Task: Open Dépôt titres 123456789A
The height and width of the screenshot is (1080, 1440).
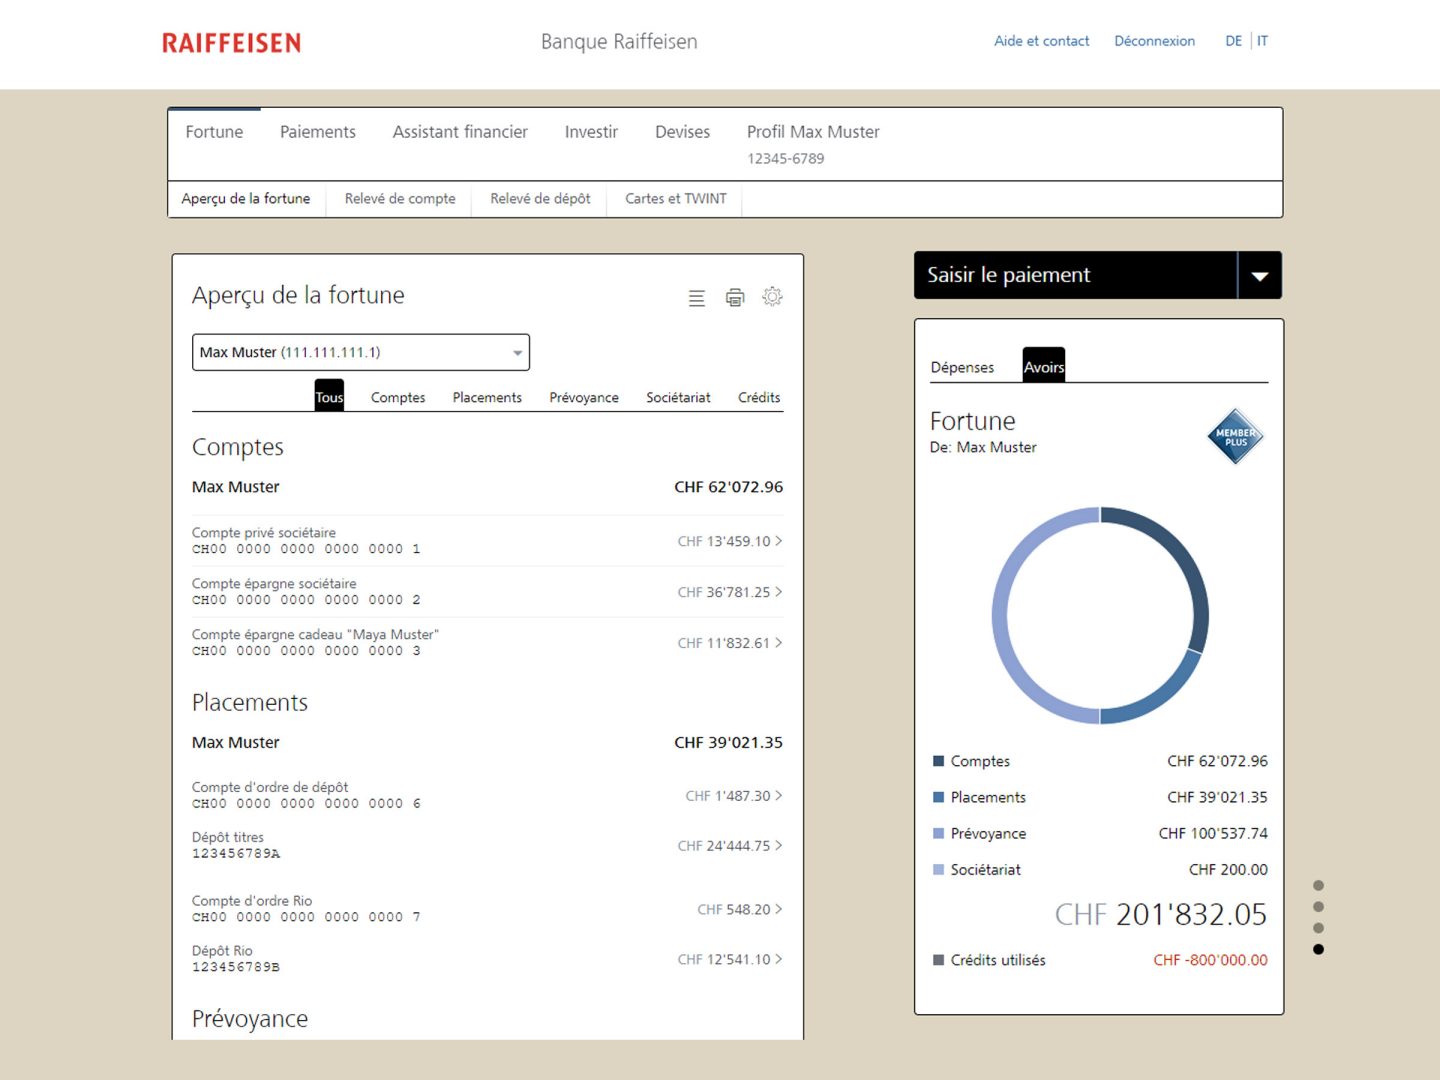Action: point(487,846)
